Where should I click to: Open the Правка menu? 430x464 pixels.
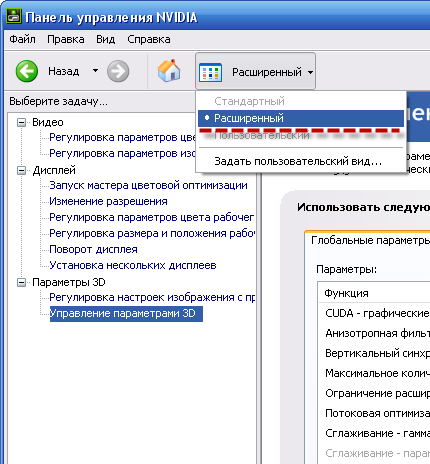click(66, 39)
